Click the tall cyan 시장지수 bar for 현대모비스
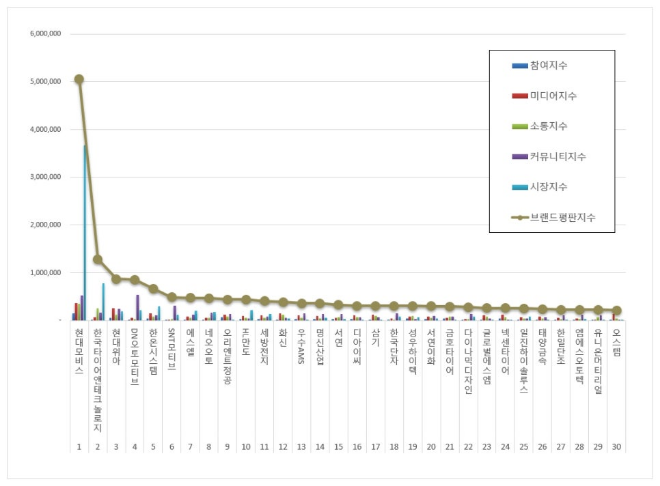Image resolution: width=660 pixels, height=486 pixels. click(x=85, y=232)
